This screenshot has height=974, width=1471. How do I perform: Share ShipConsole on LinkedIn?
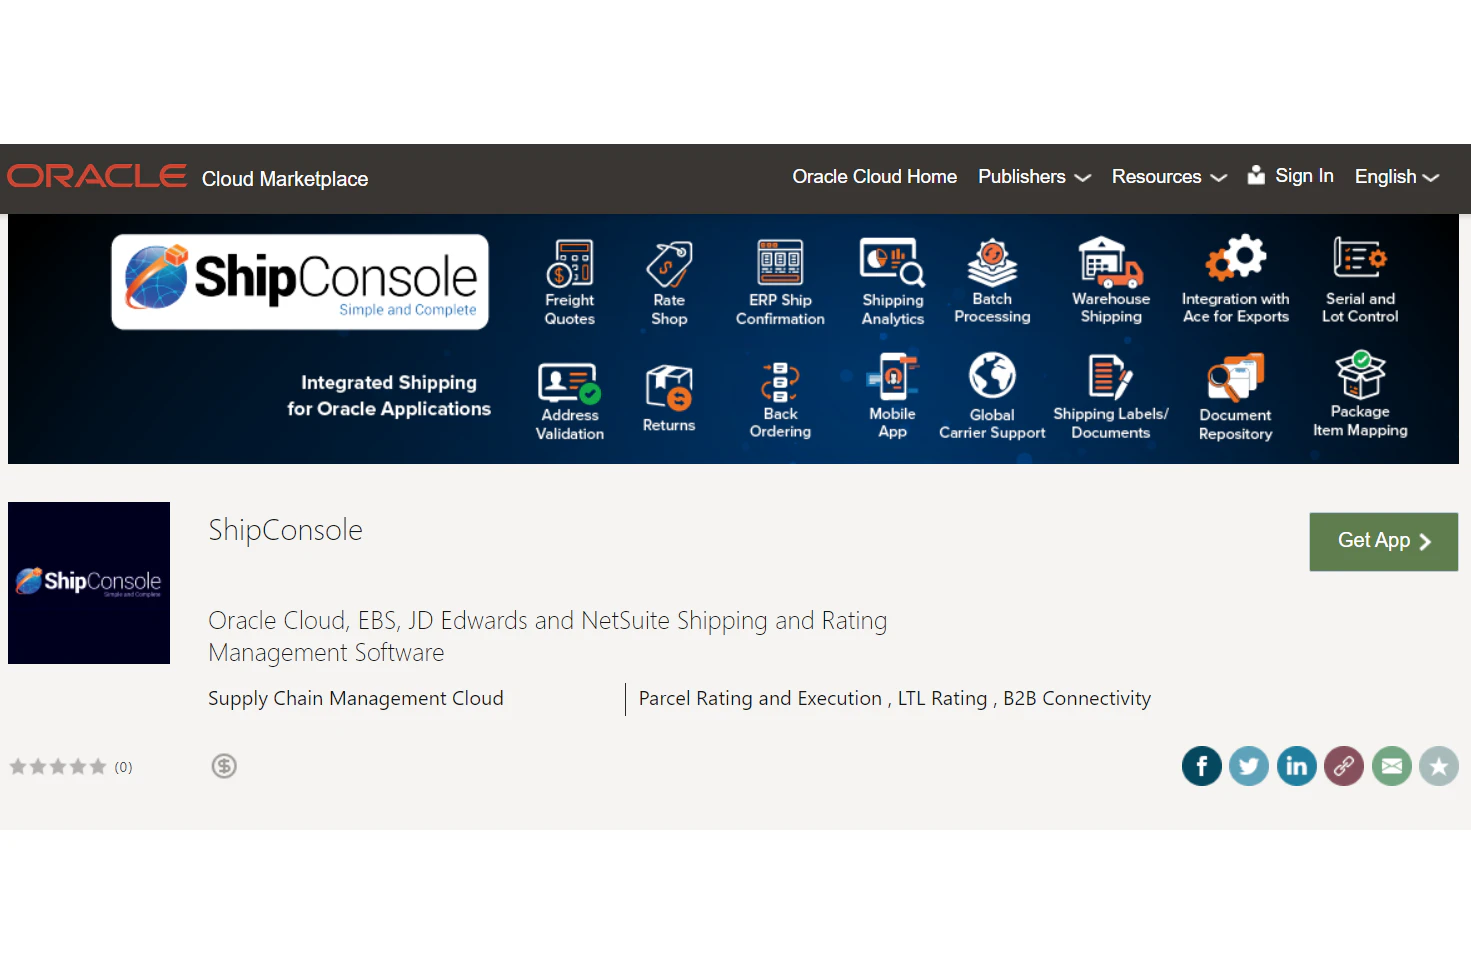point(1296,766)
